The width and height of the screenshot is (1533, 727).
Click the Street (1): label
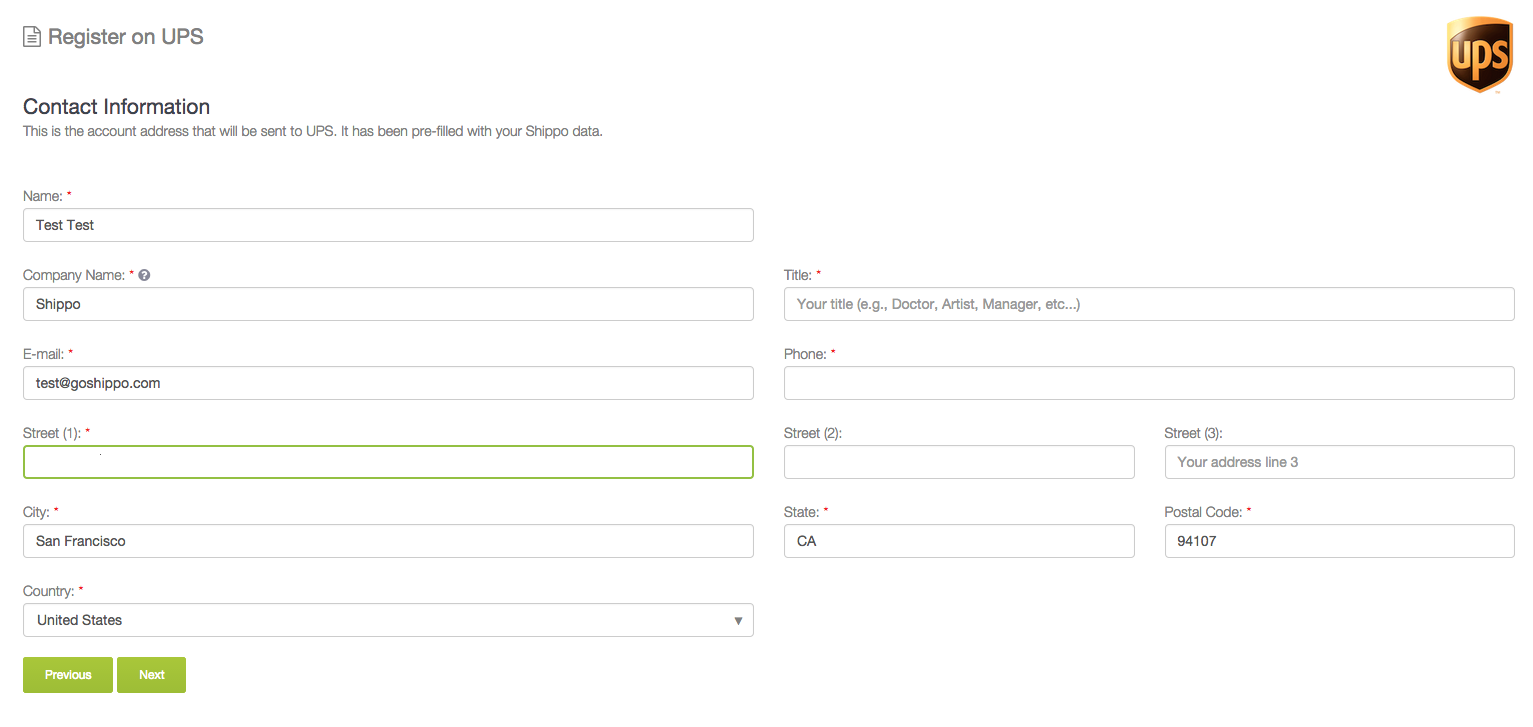click(52, 433)
